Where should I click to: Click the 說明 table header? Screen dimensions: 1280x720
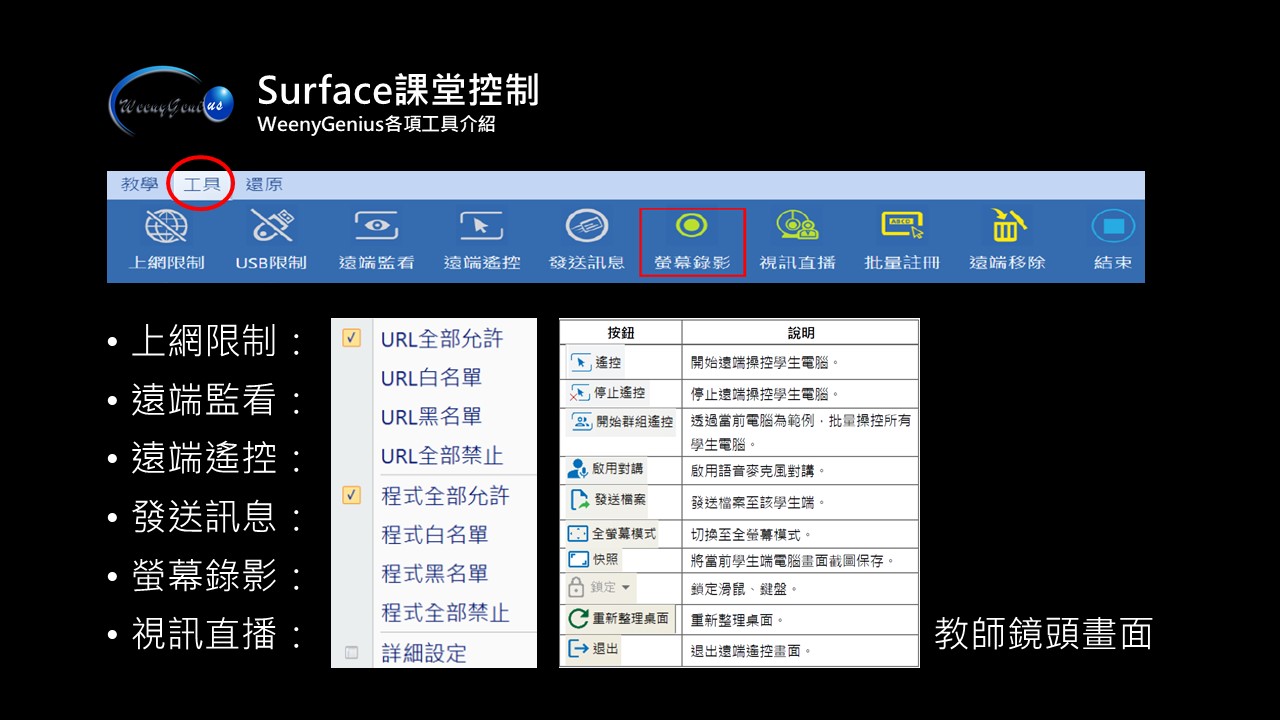click(x=801, y=333)
